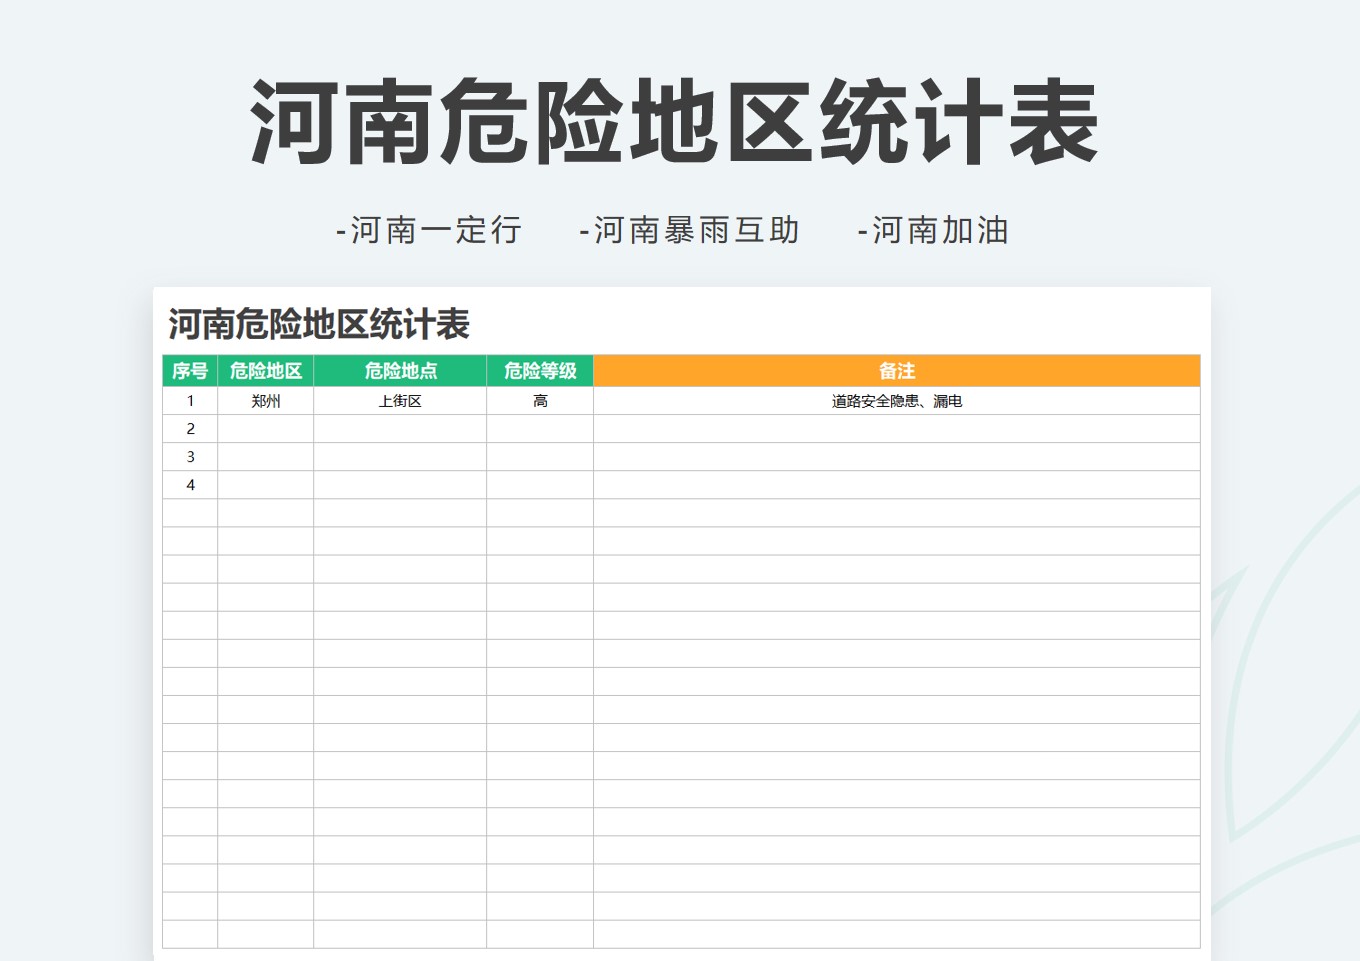Select the empty 危险地区 cell in row 2
The width and height of the screenshot is (1360, 961).
[x=265, y=428]
